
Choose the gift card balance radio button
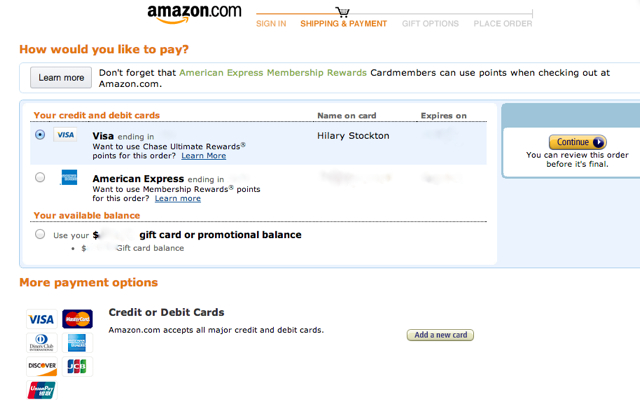tap(40, 234)
